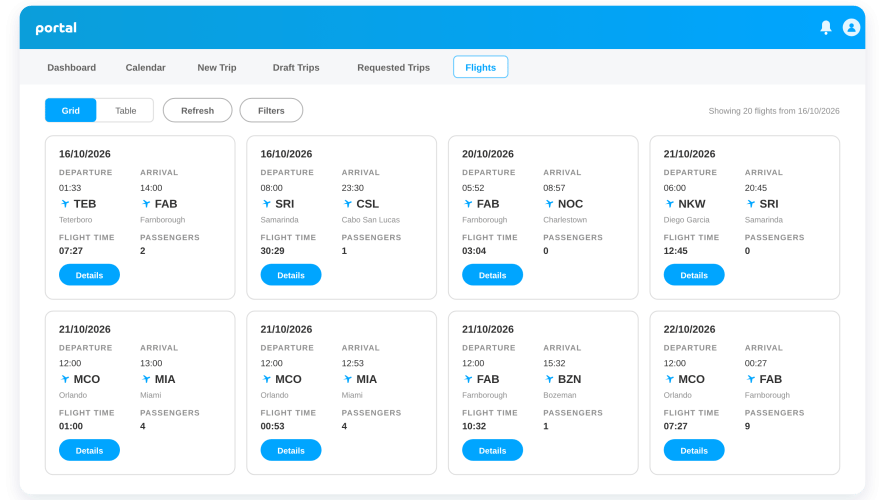The height and width of the screenshot is (500, 885).
Task: Click plane icon beside FAB arriving 00:27
Action: (751, 379)
